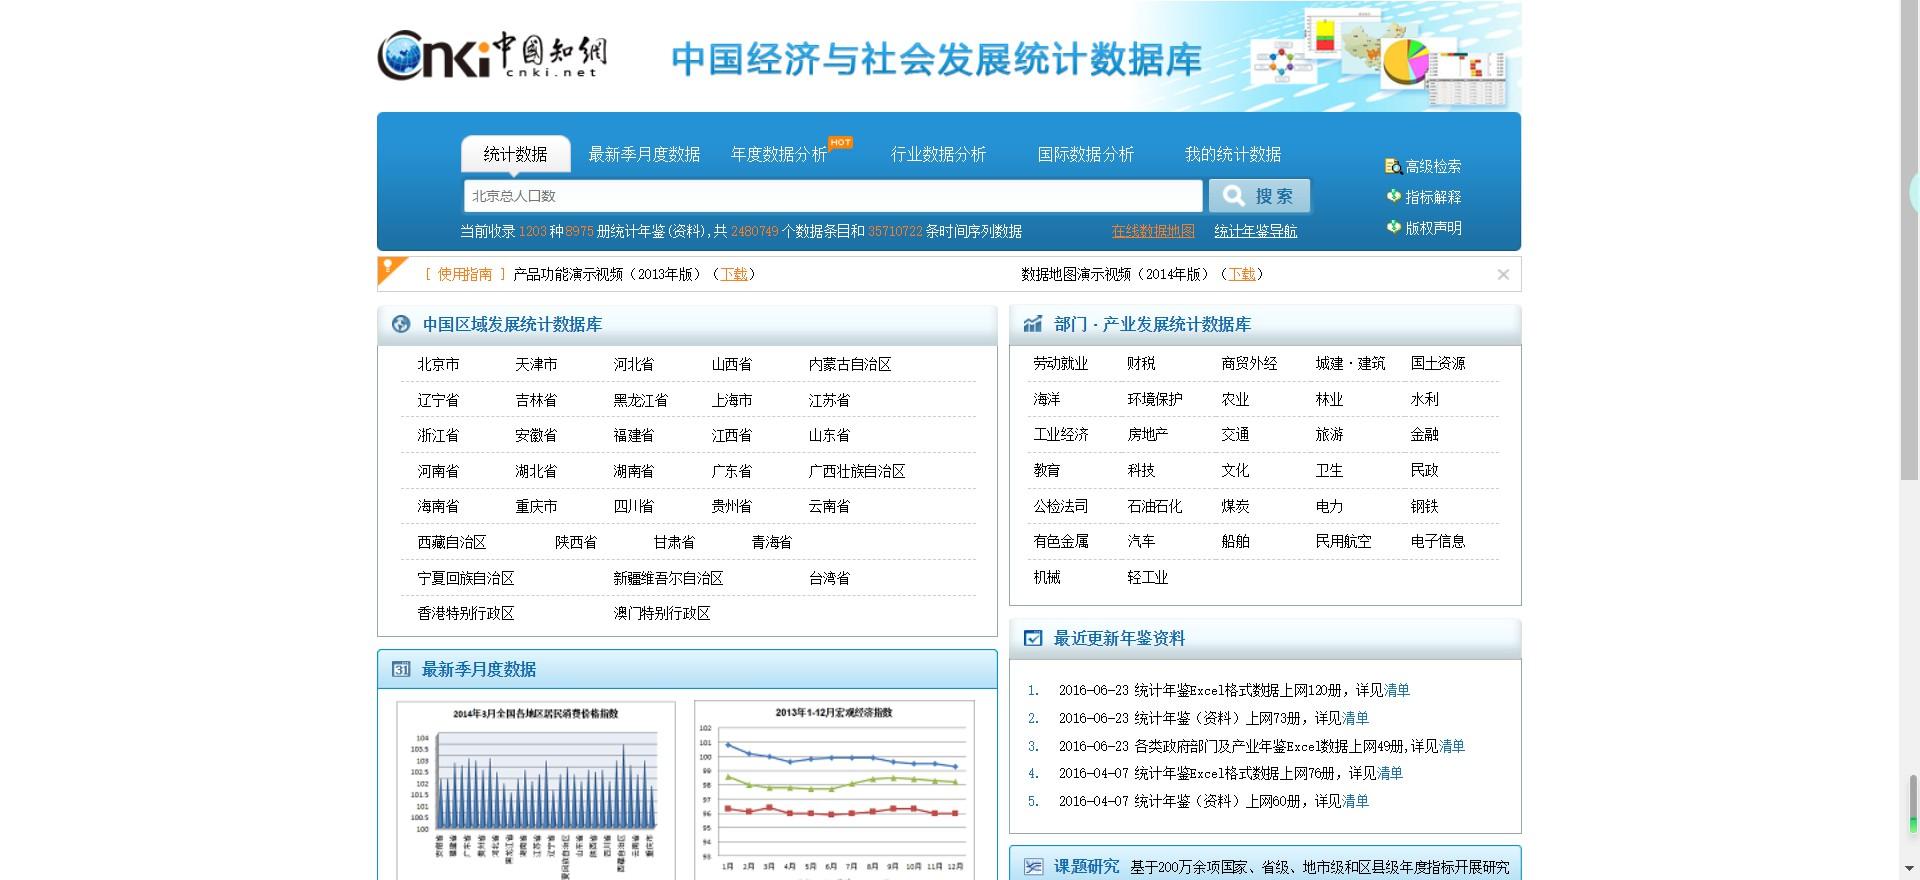Open 台湾省 link

[829, 578]
